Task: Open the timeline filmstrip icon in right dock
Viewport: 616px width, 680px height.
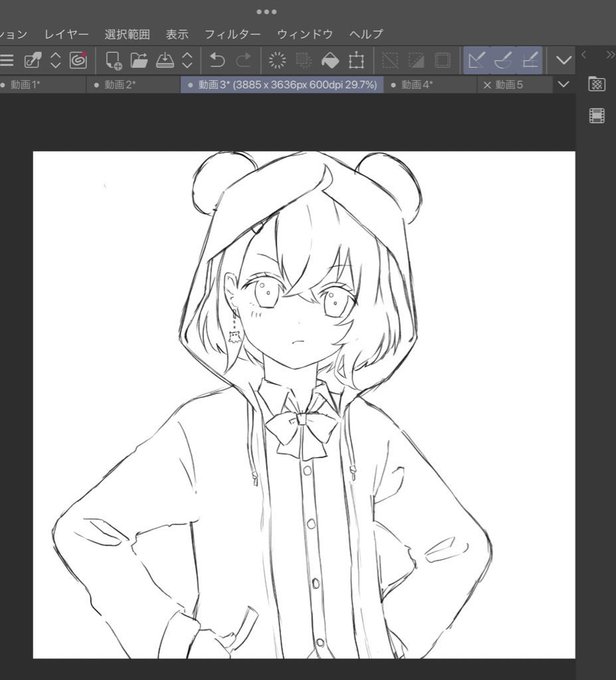Action: coord(597,116)
